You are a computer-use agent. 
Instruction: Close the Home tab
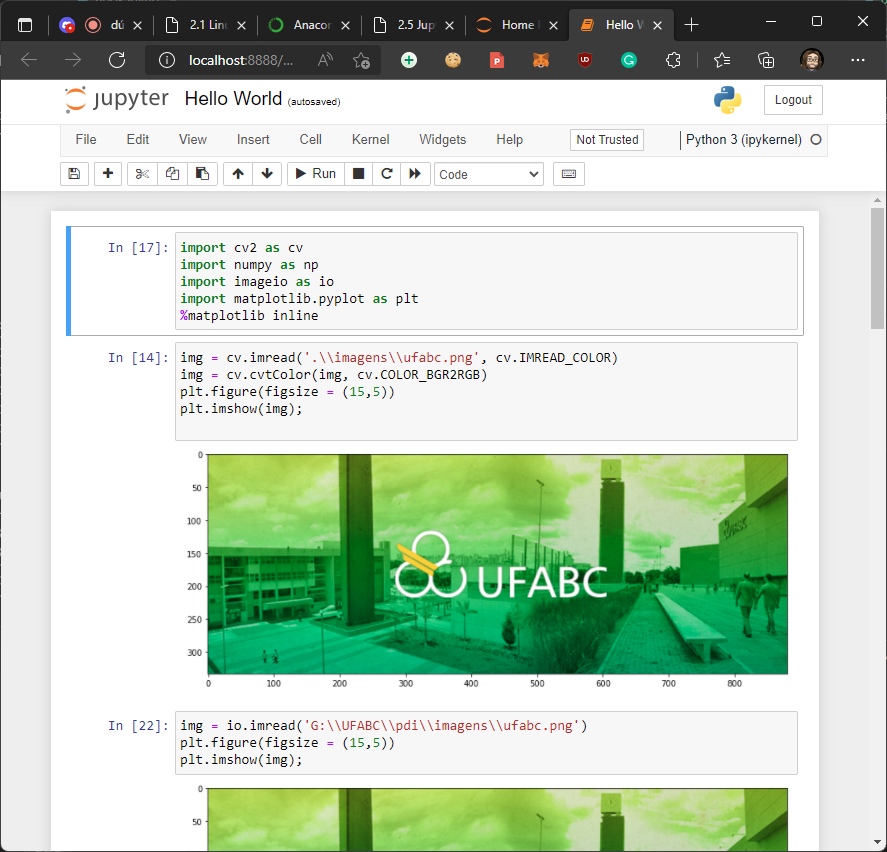(553, 25)
